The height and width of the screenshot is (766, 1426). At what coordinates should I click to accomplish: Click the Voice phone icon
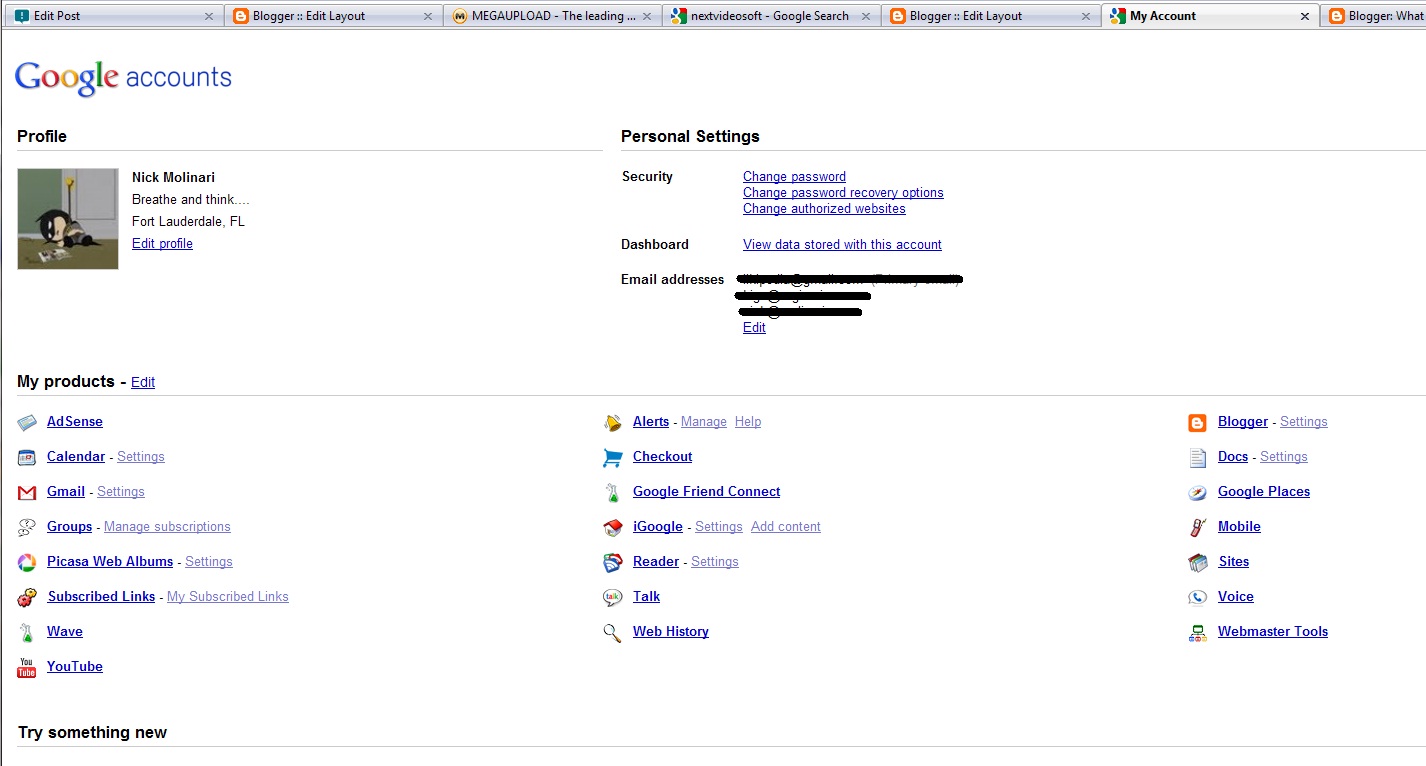click(1197, 597)
